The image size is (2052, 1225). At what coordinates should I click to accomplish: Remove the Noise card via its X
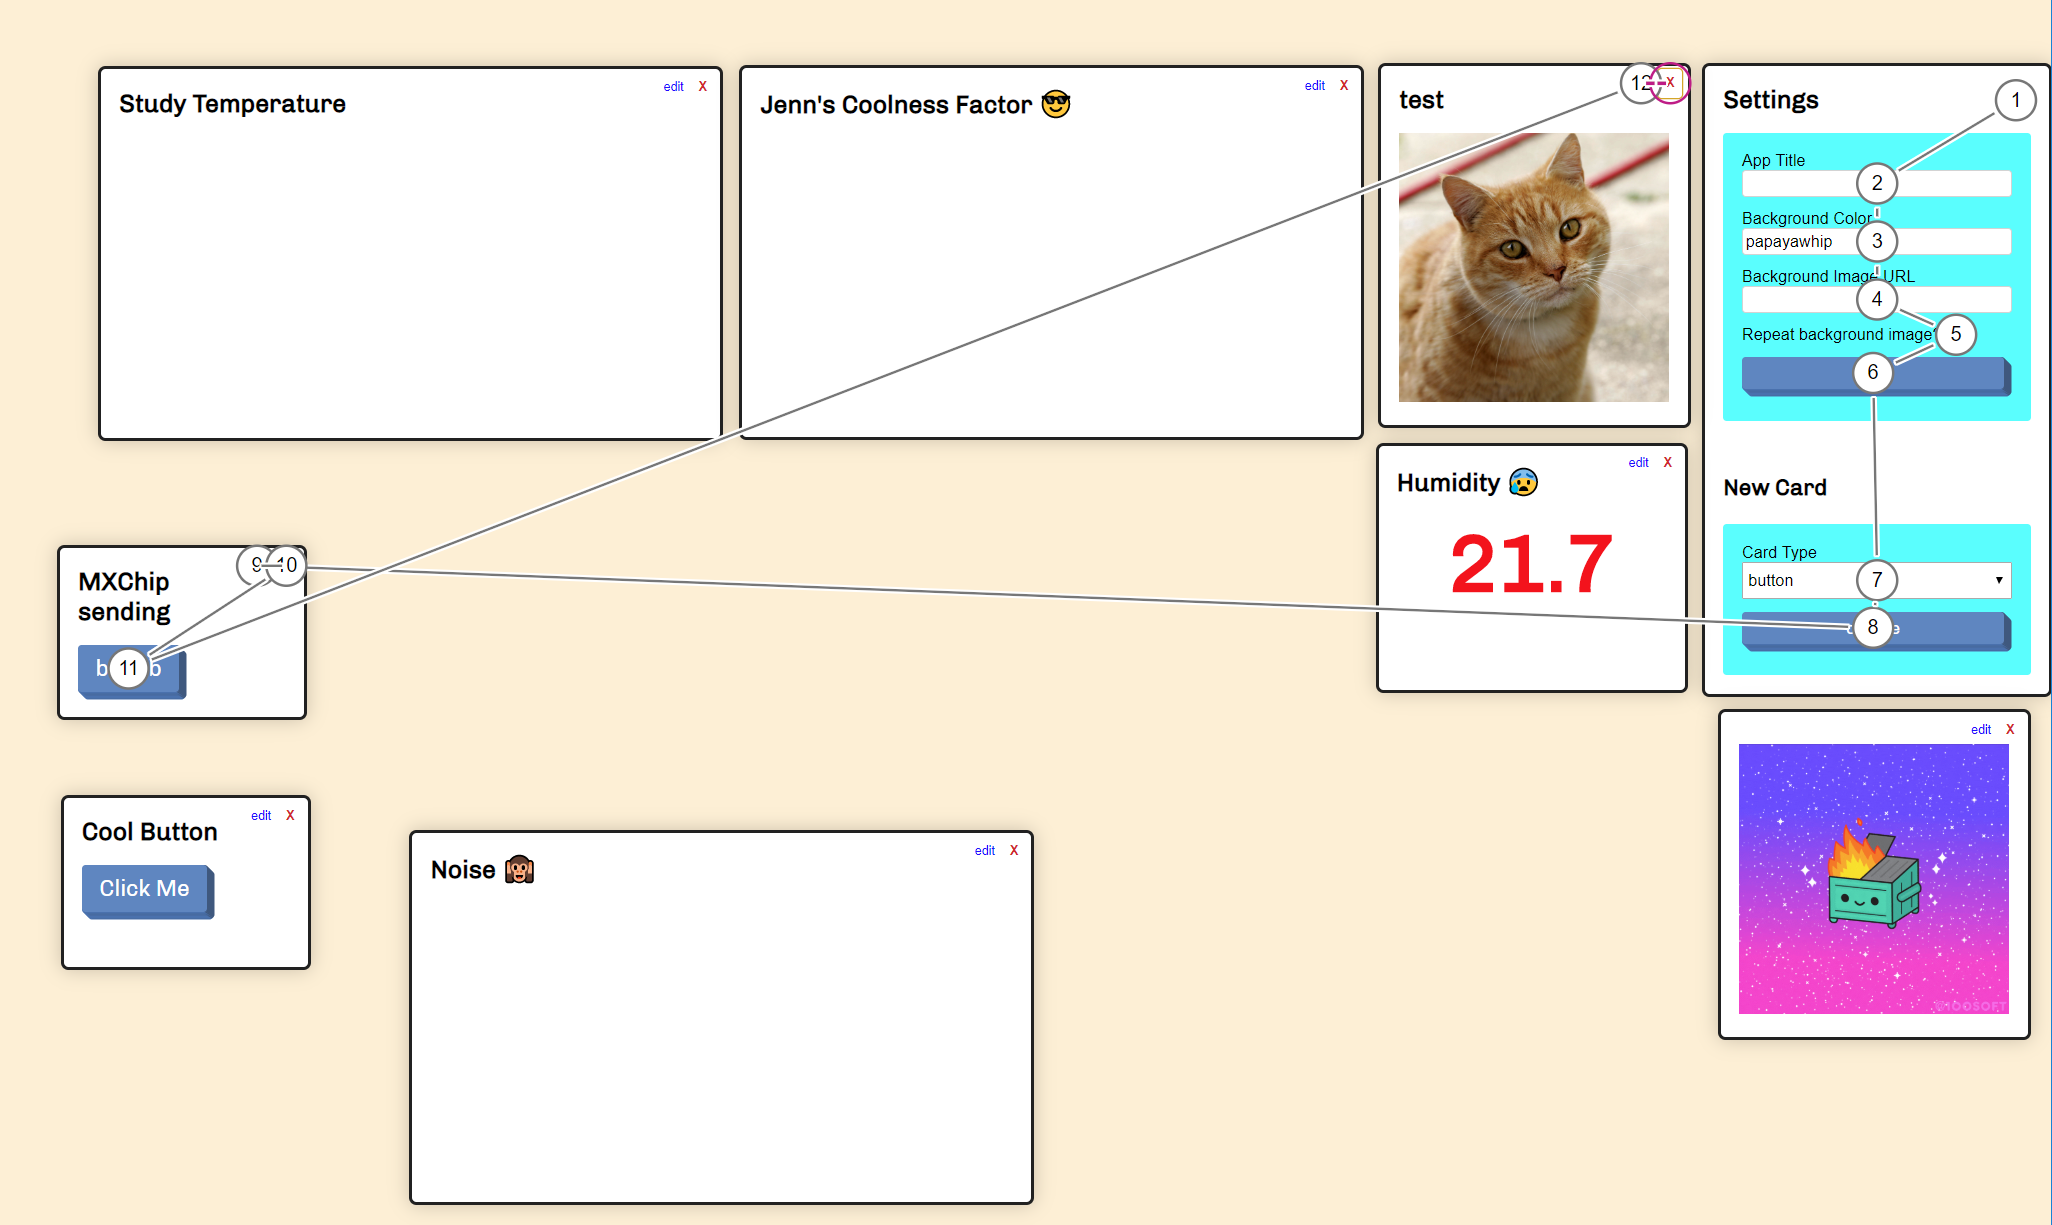pyautogui.click(x=1014, y=850)
